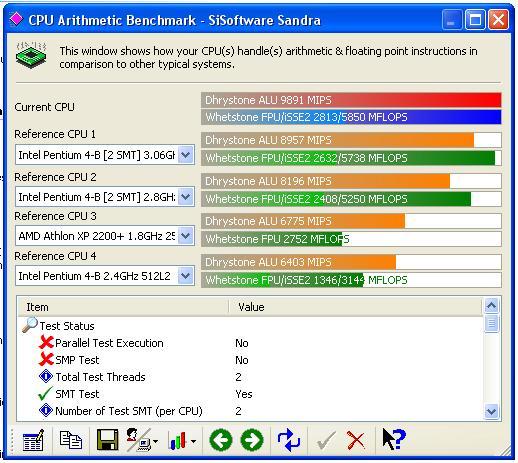This screenshot has height=463, width=518.
Task: Click the Whetstone 2408/5250 MFLOPS bar
Action: (351, 199)
